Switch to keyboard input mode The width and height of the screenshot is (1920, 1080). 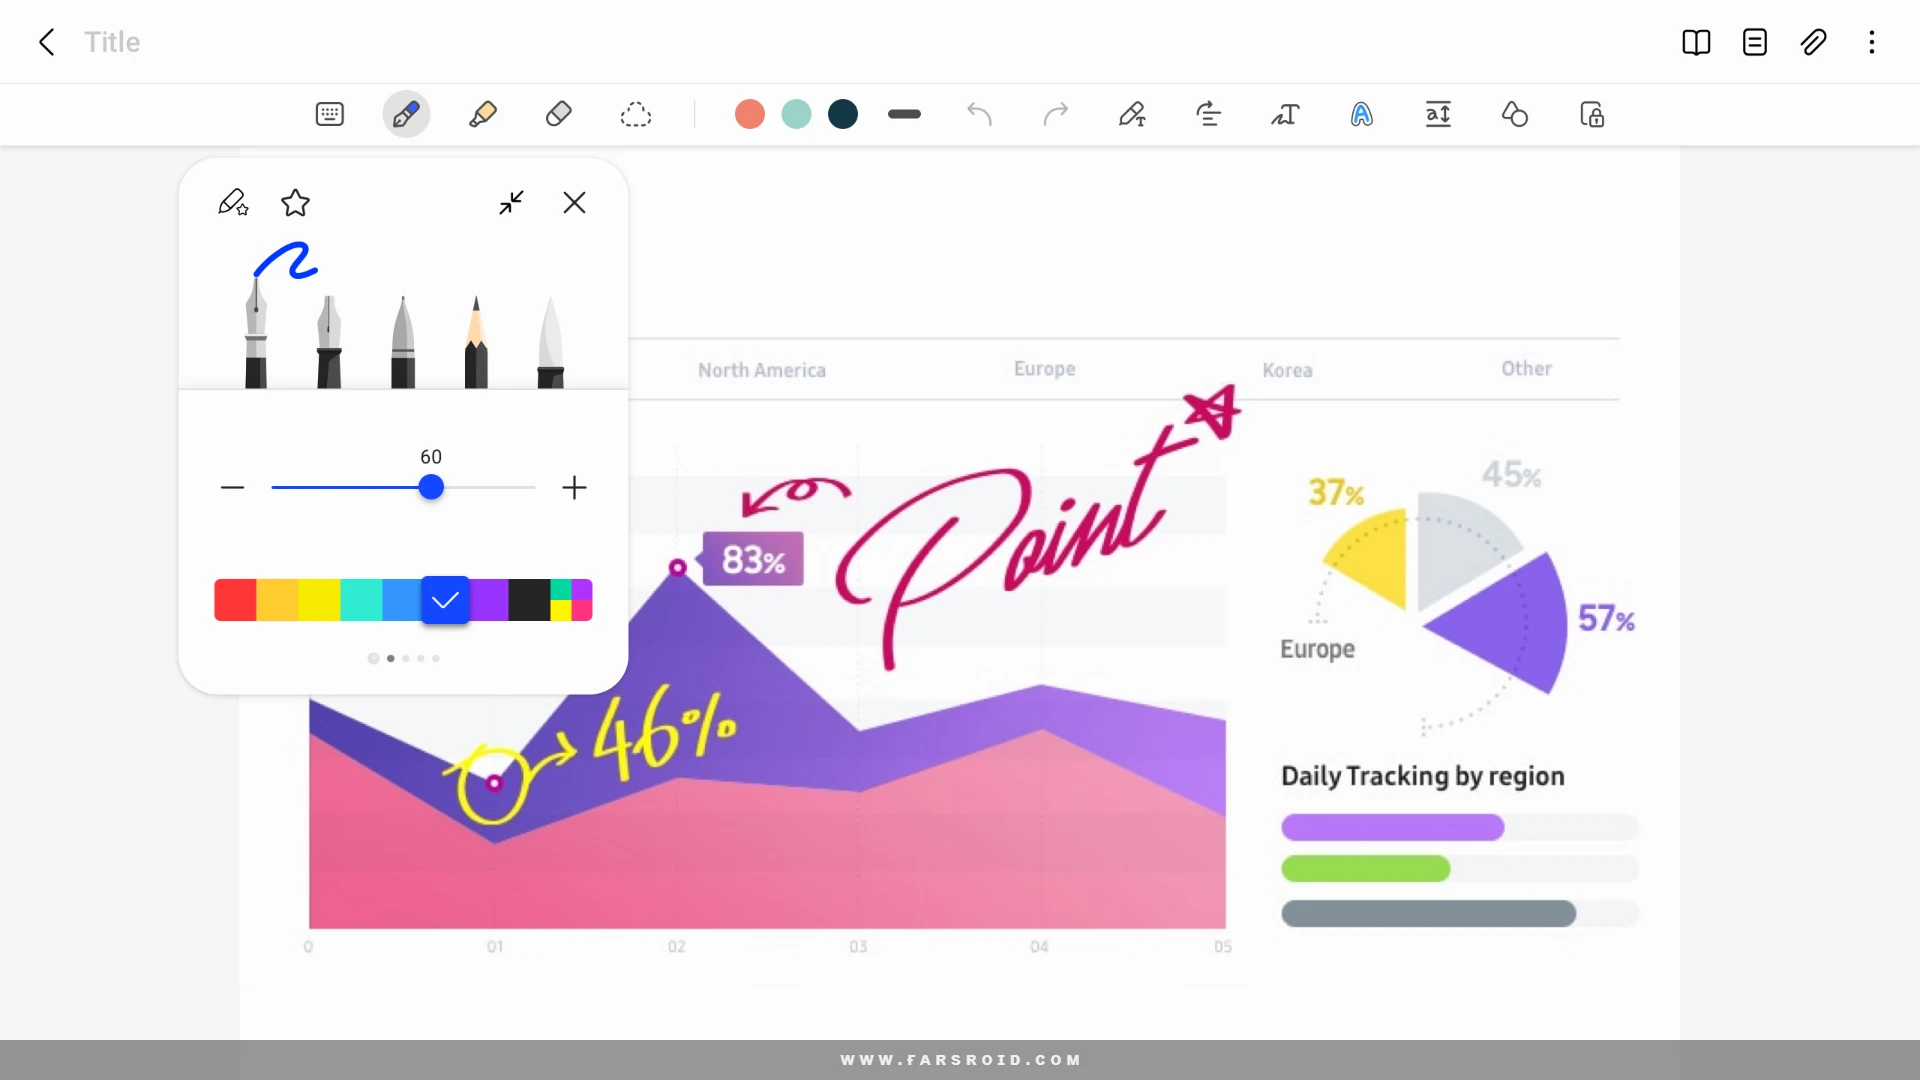pyautogui.click(x=329, y=114)
